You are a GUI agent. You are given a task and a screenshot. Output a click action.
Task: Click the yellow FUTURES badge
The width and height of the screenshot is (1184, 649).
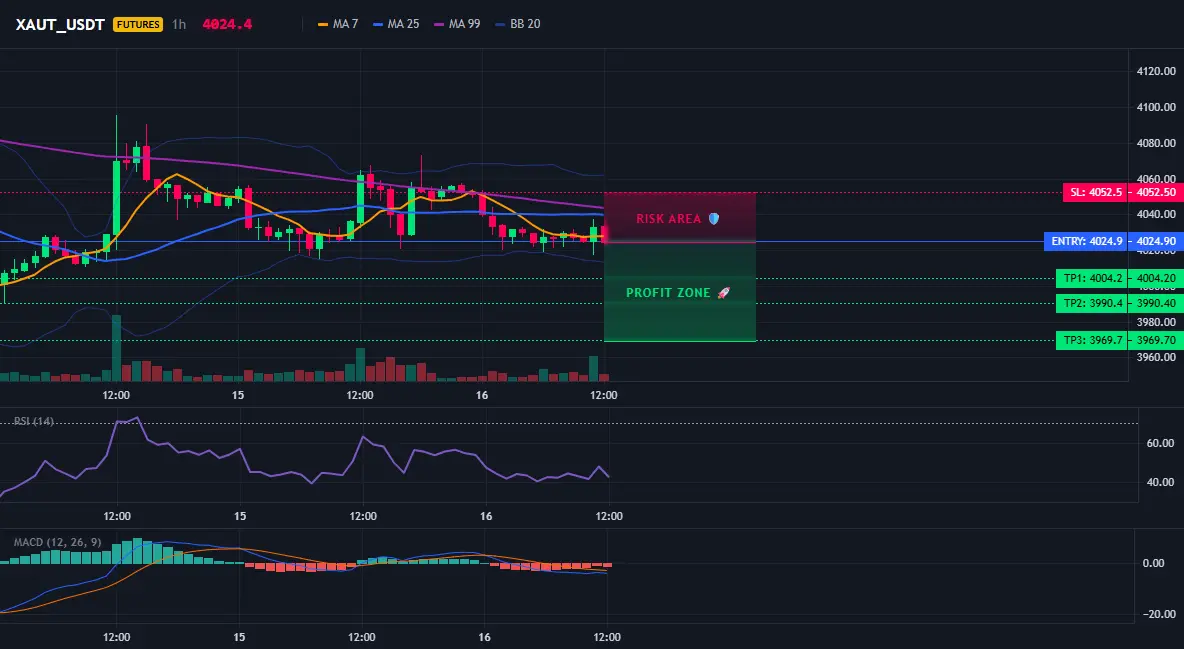coord(137,24)
